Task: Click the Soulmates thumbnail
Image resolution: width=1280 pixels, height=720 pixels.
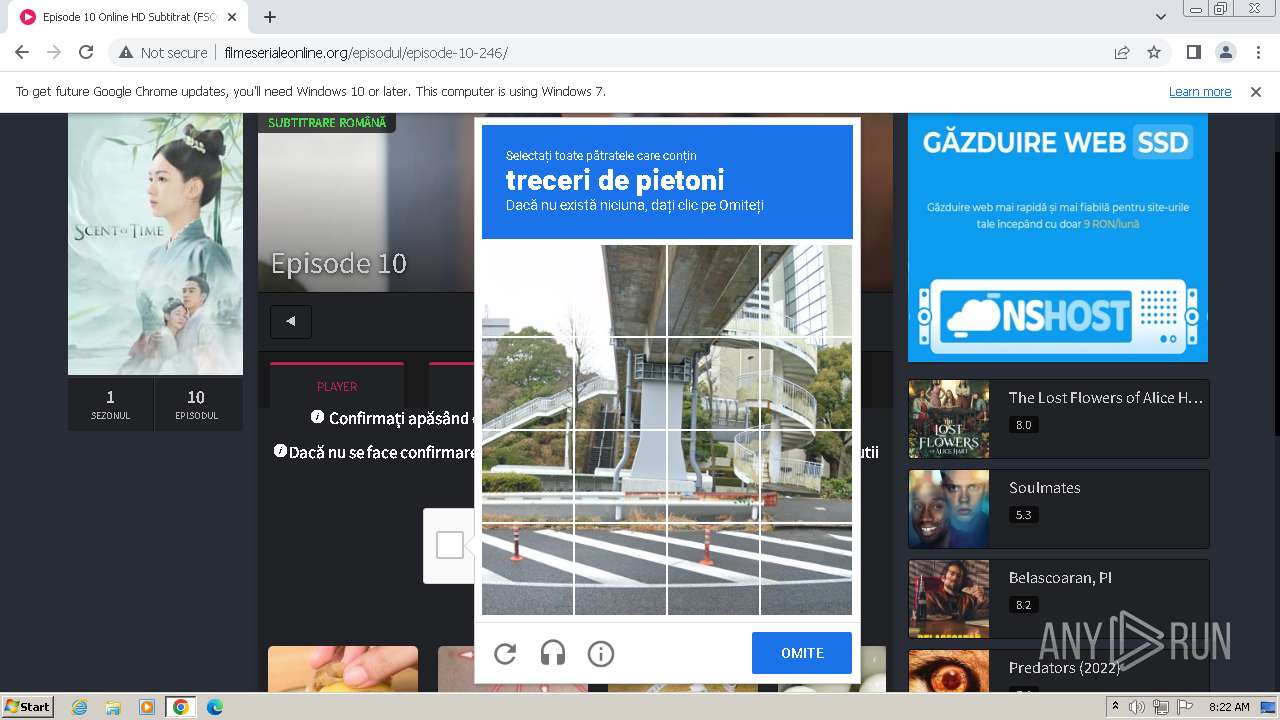Action: click(949, 509)
